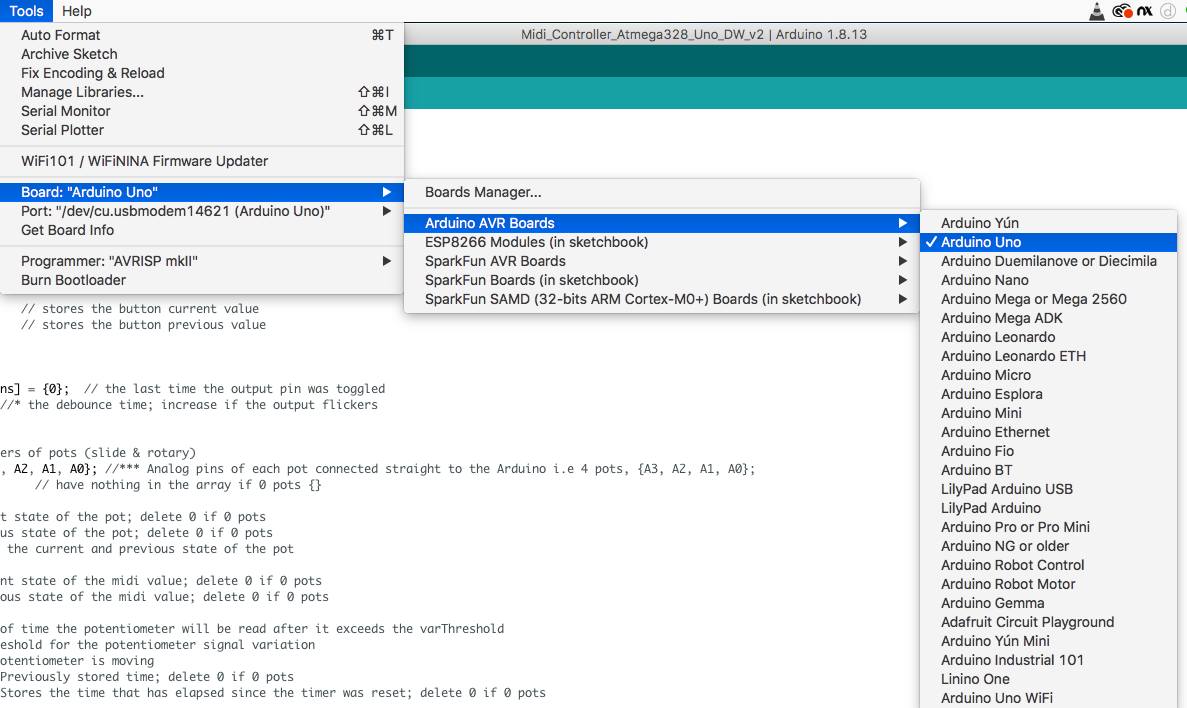Click the cloud icon with red dot in menu bar
This screenshot has height=708, width=1187.
pos(1122,11)
